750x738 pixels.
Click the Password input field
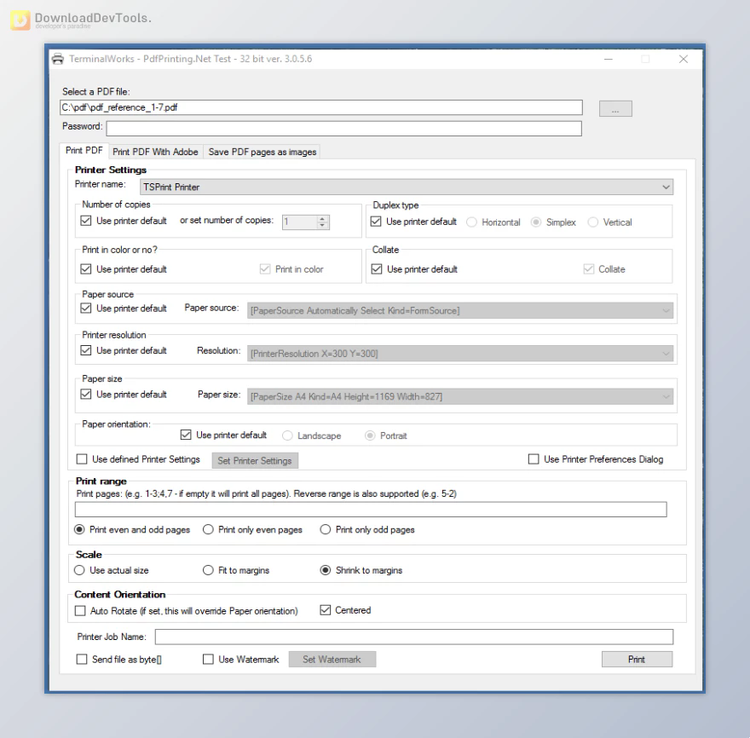pyautogui.click(x=343, y=128)
